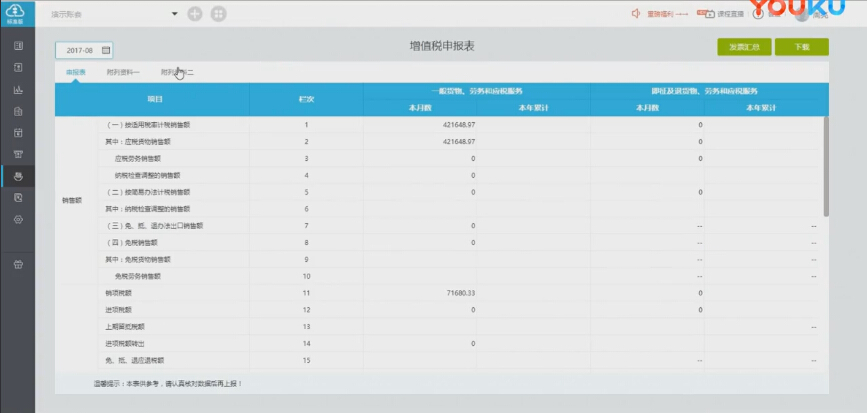This screenshot has width=867, height=413.
Task: Open the calendar icon in date field
Action: [x=106, y=50]
